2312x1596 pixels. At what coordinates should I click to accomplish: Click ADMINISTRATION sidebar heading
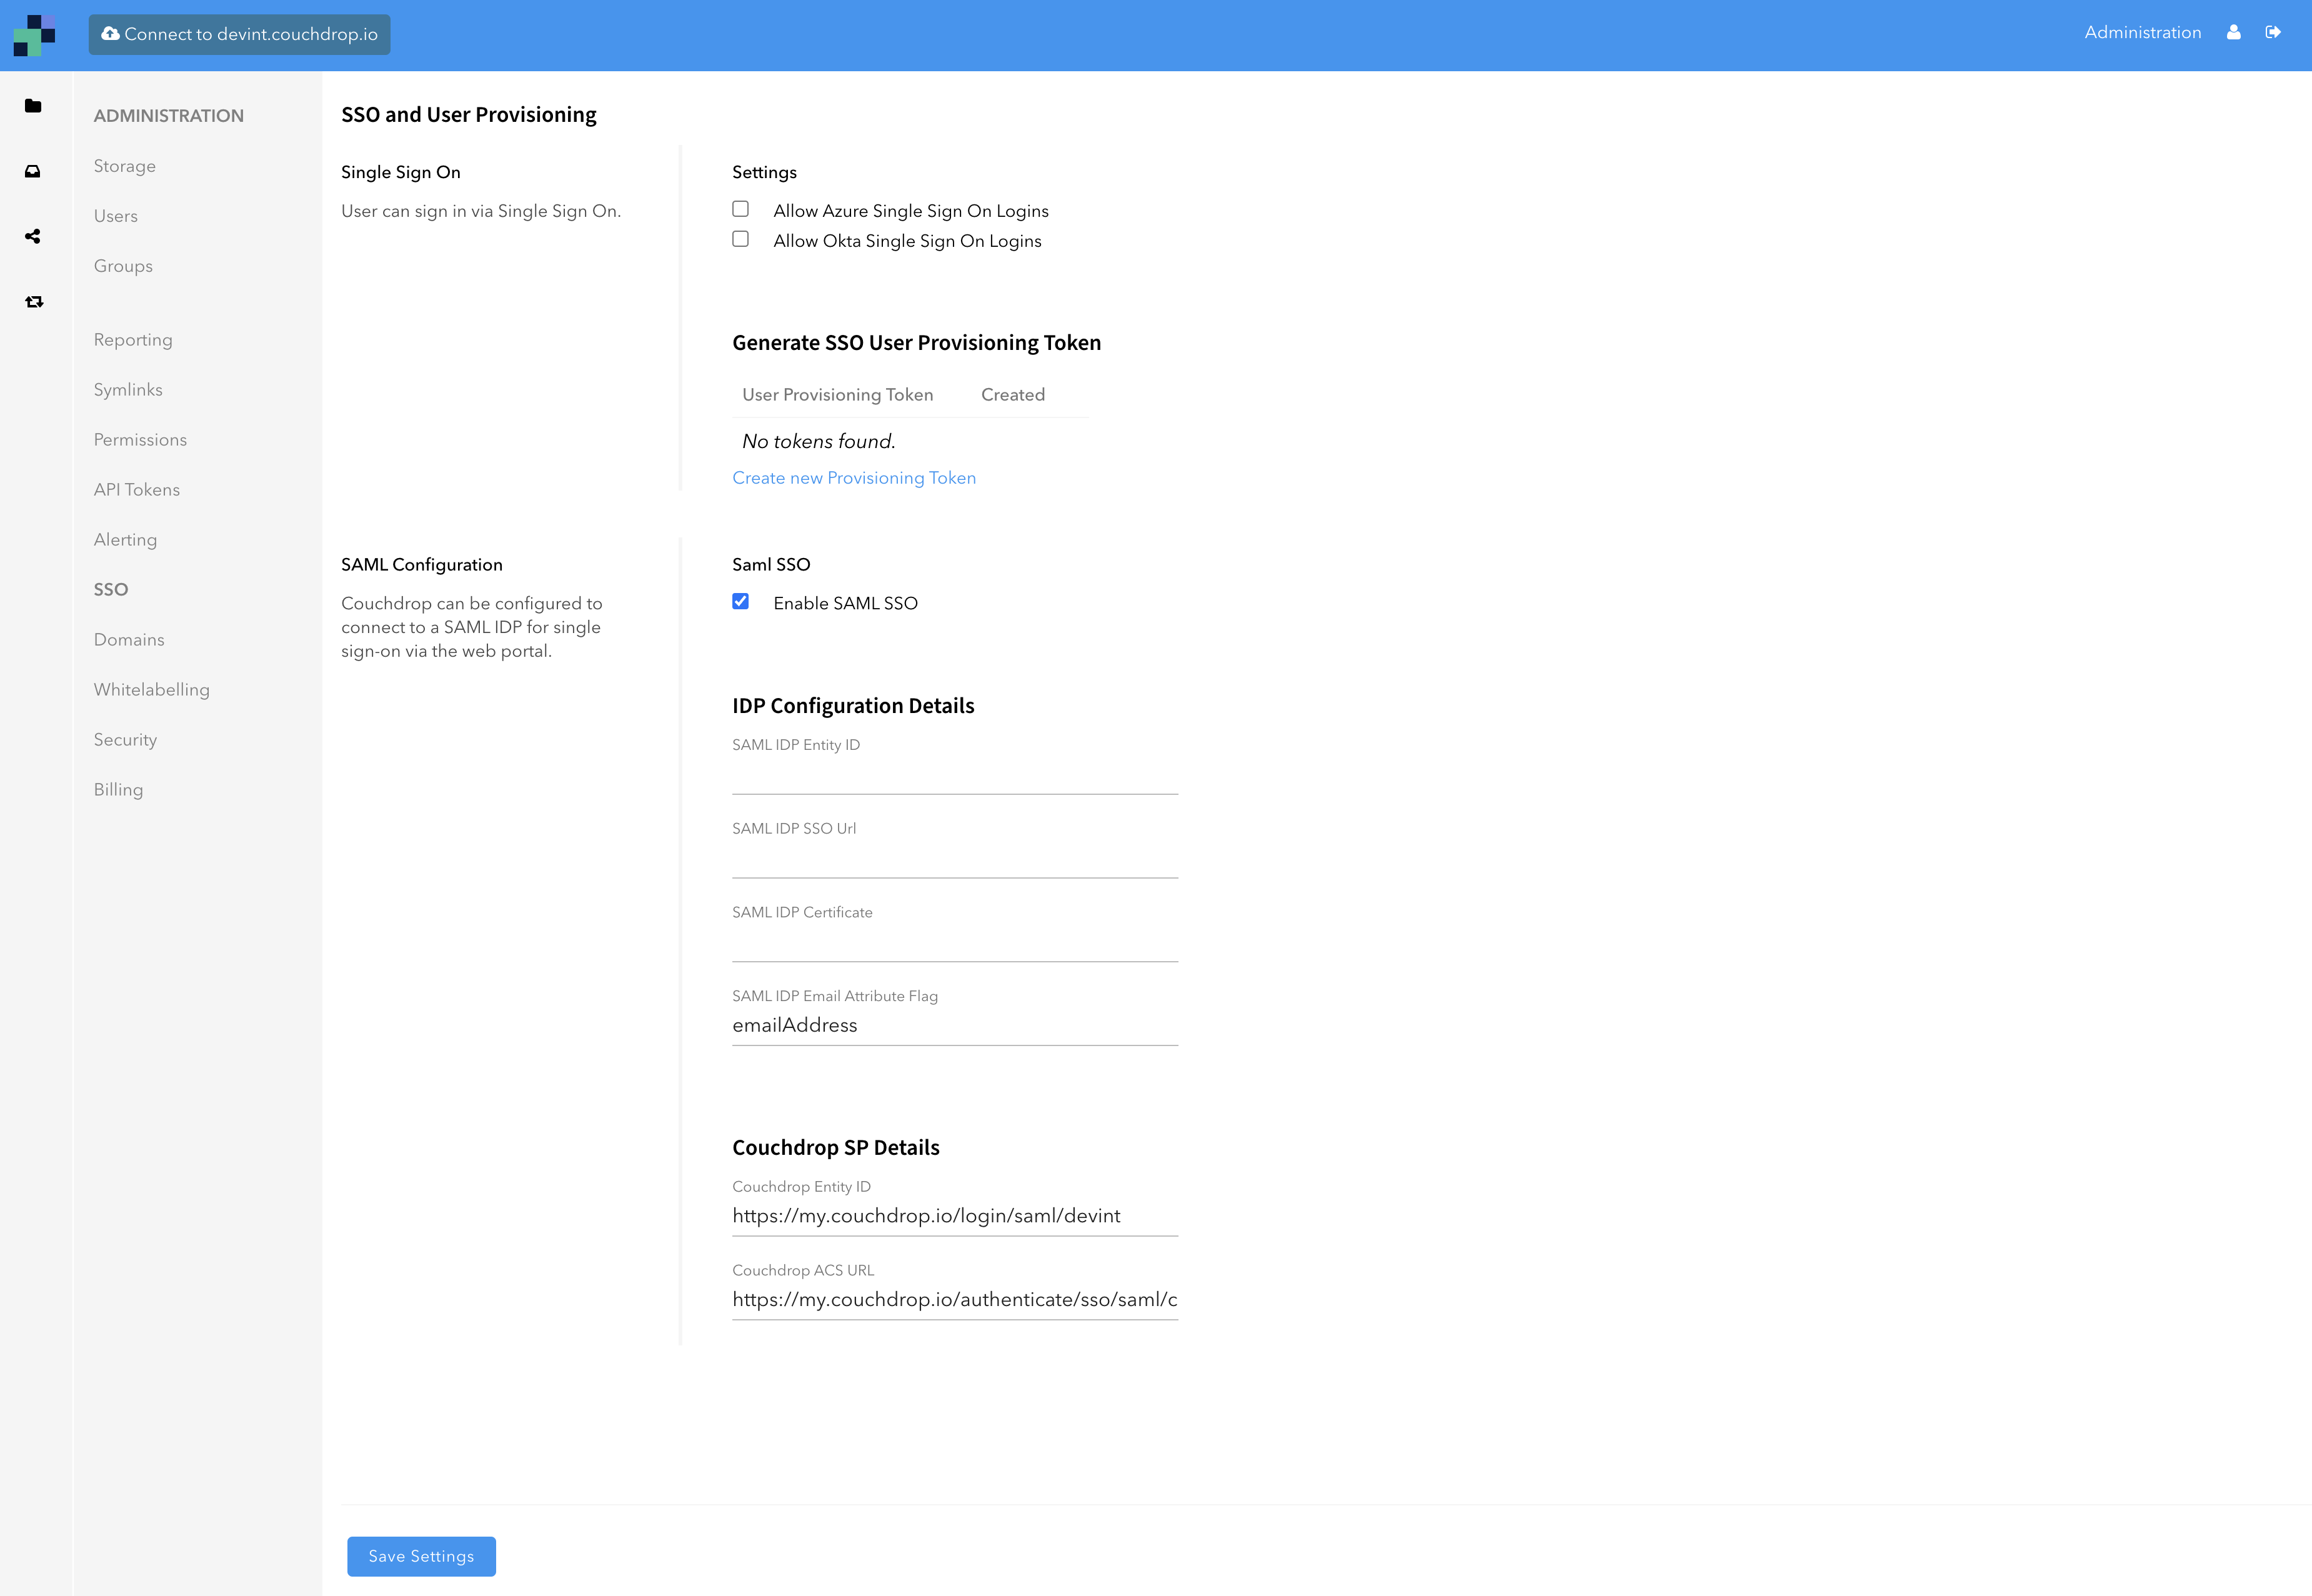(x=168, y=116)
